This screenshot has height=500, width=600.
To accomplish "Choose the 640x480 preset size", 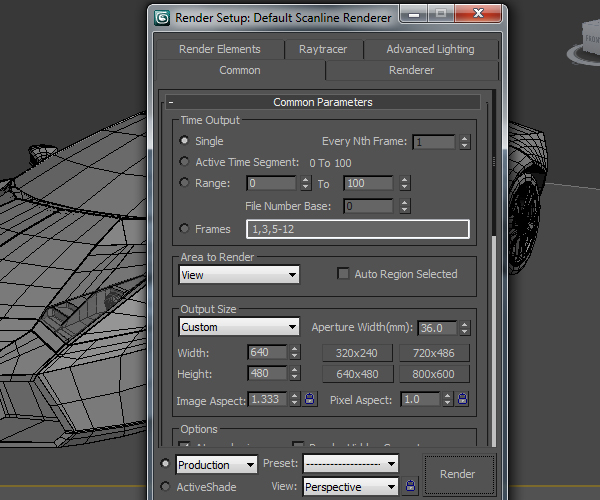I will point(357,374).
